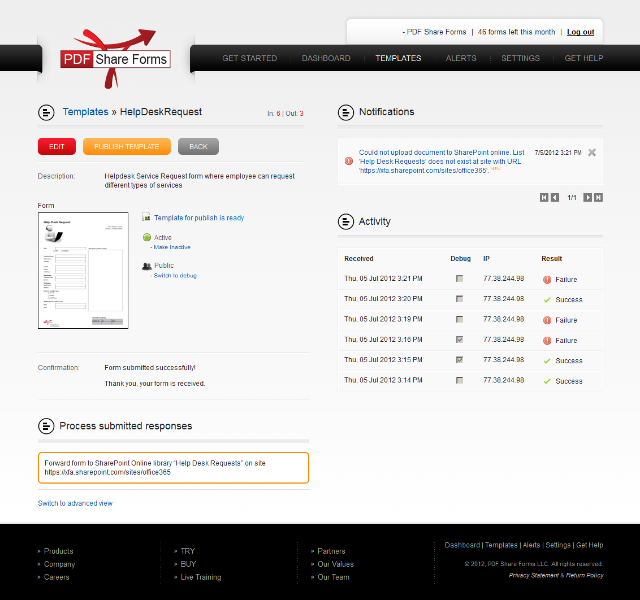Click the Templates breadcrumb link
This screenshot has width=640, height=600.
pyautogui.click(x=85, y=112)
